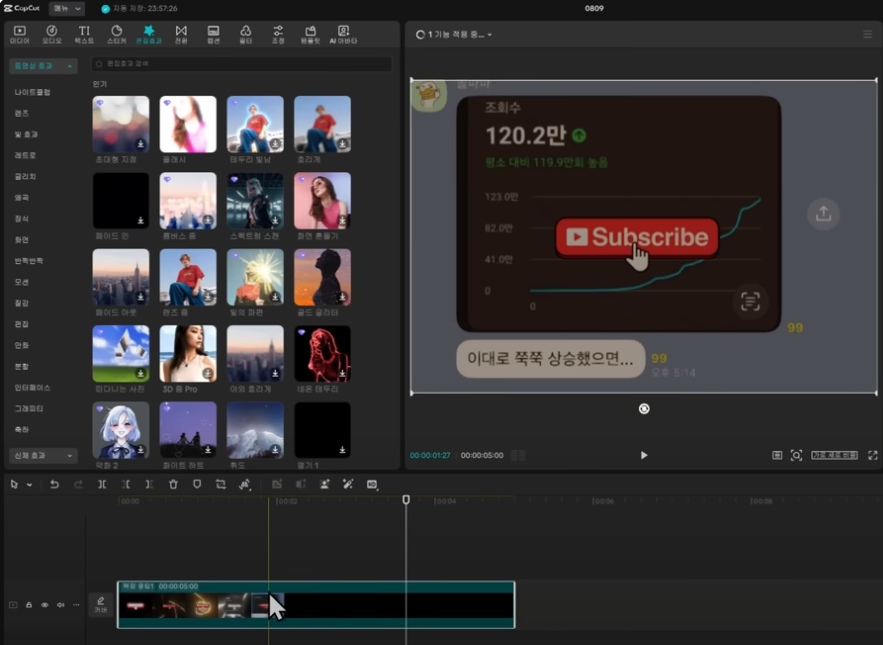This screenshot has width=883, height=645.
Task: Choose the 플래시 effect thumbnail
Action: [x=188, y=124]
